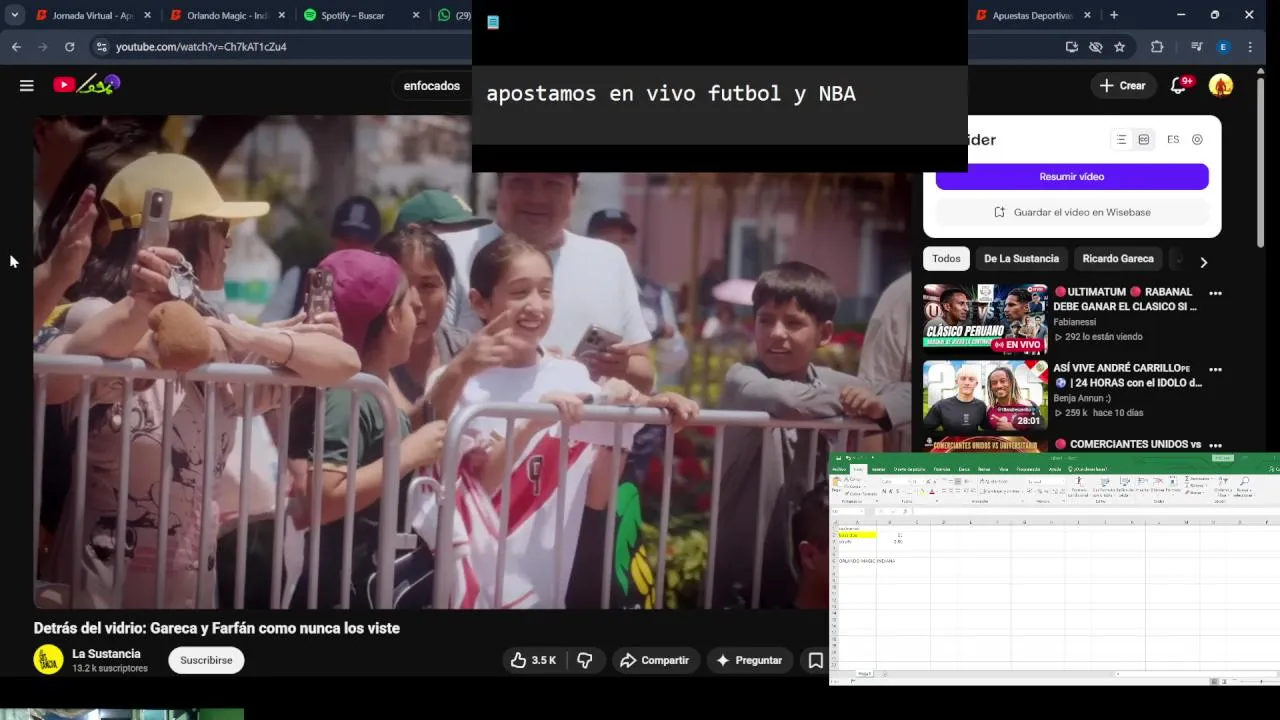Click the Compartir share button
This screenshot has width=1280, height=720.
point(654,660)
